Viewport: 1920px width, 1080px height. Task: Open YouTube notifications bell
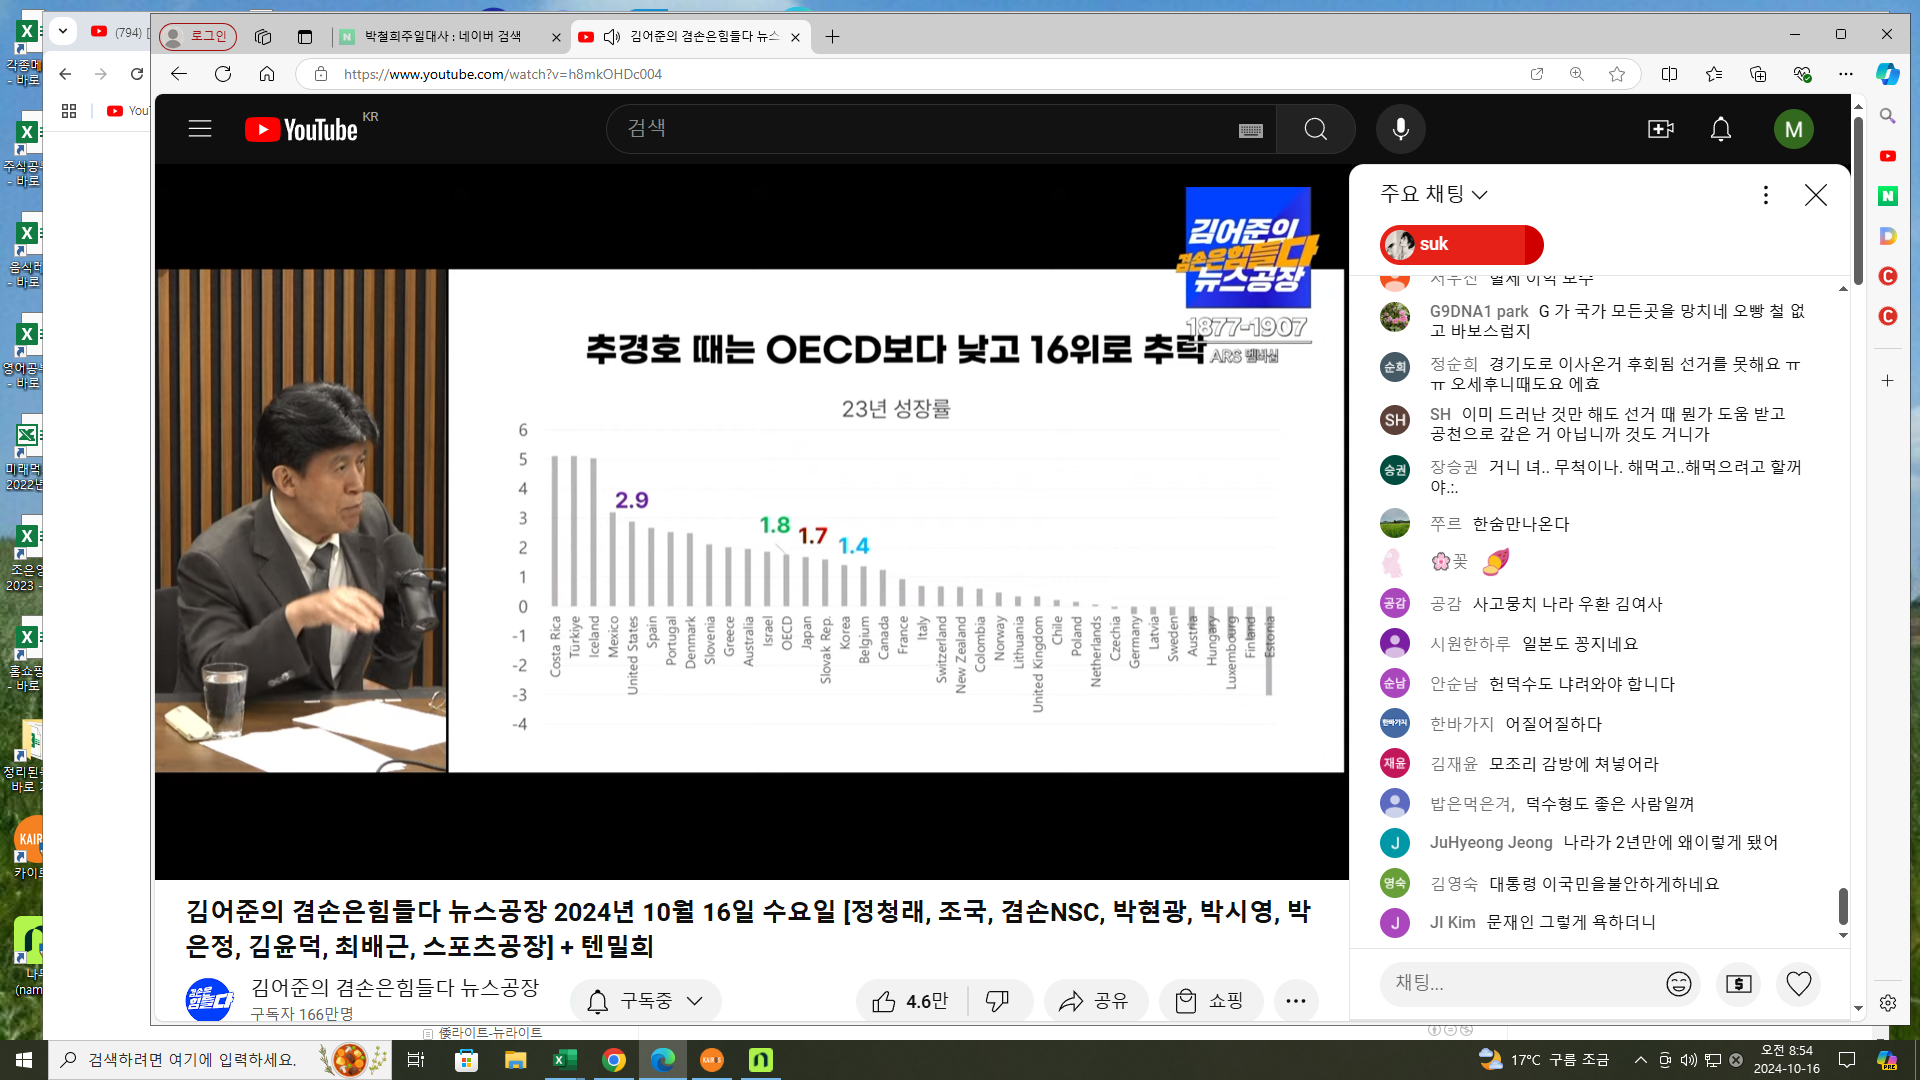coord(1720,129)
